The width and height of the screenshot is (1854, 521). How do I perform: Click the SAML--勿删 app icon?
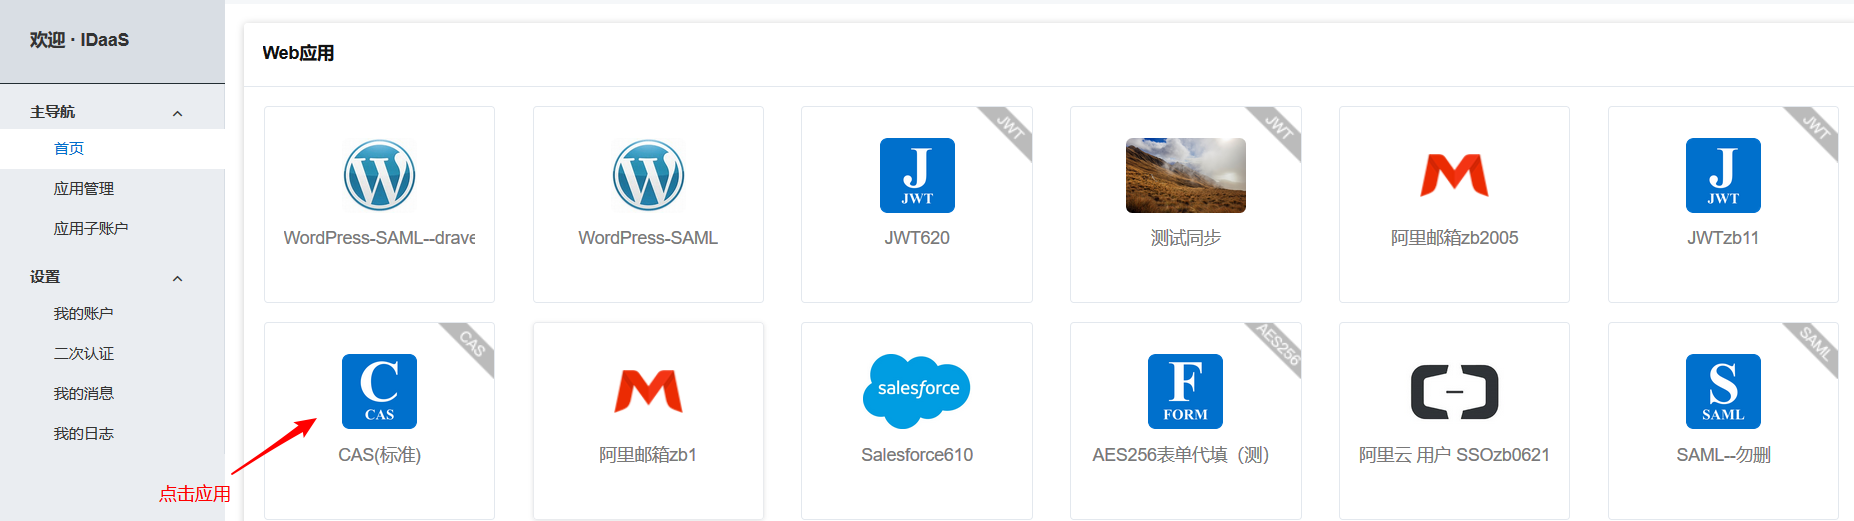1723,391
